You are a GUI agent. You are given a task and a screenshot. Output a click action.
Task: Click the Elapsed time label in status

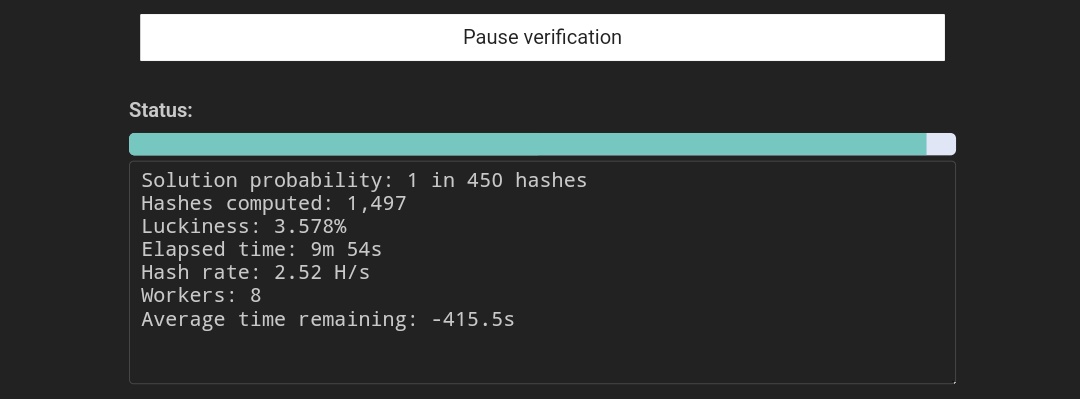pos(219,249)
